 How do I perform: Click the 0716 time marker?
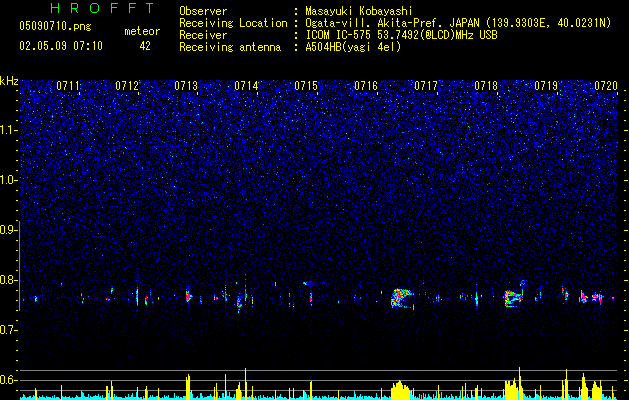(x=366, y=86)
